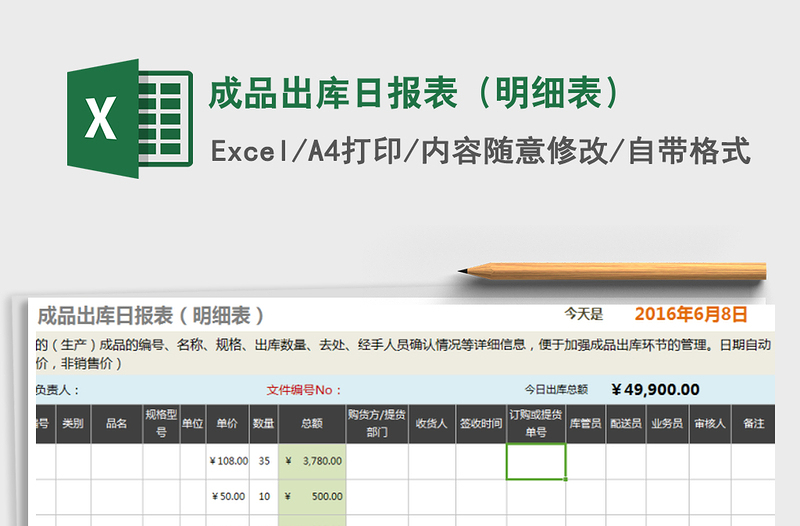Select the unit price cell ¥50.00
Image resolution: width=800 pixels, height=526 pixels.
click(x=228, y=496)
